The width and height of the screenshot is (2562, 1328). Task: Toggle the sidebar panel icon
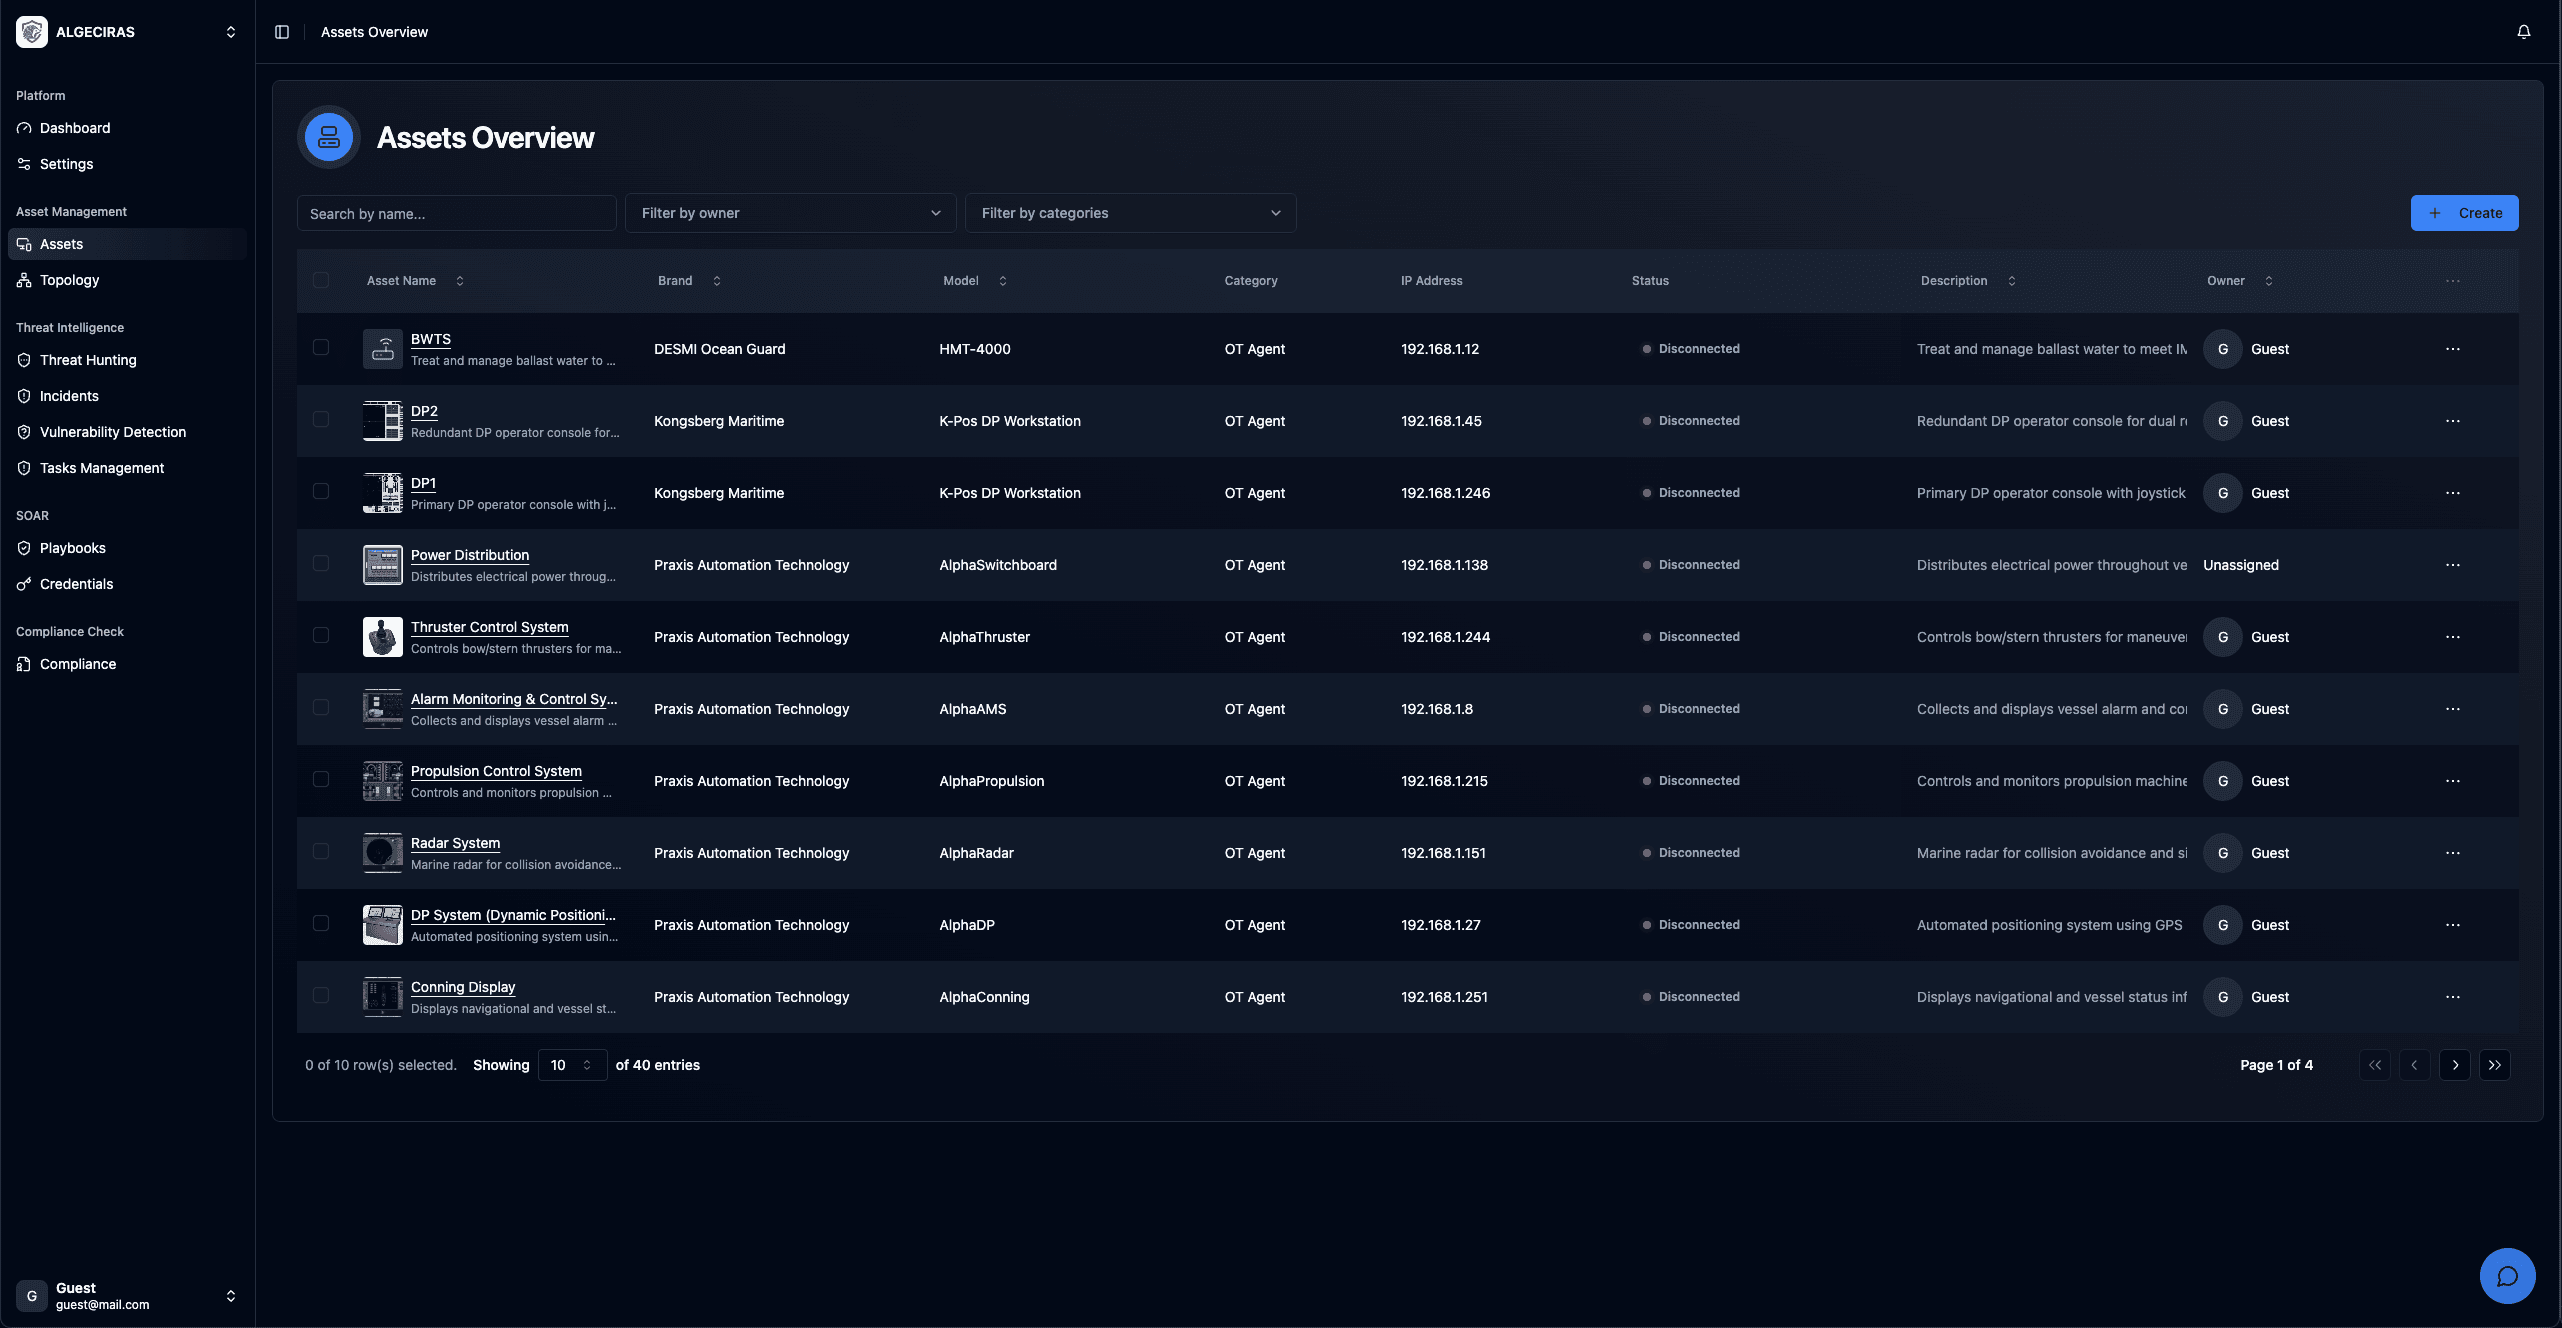(x=282, y=32)
